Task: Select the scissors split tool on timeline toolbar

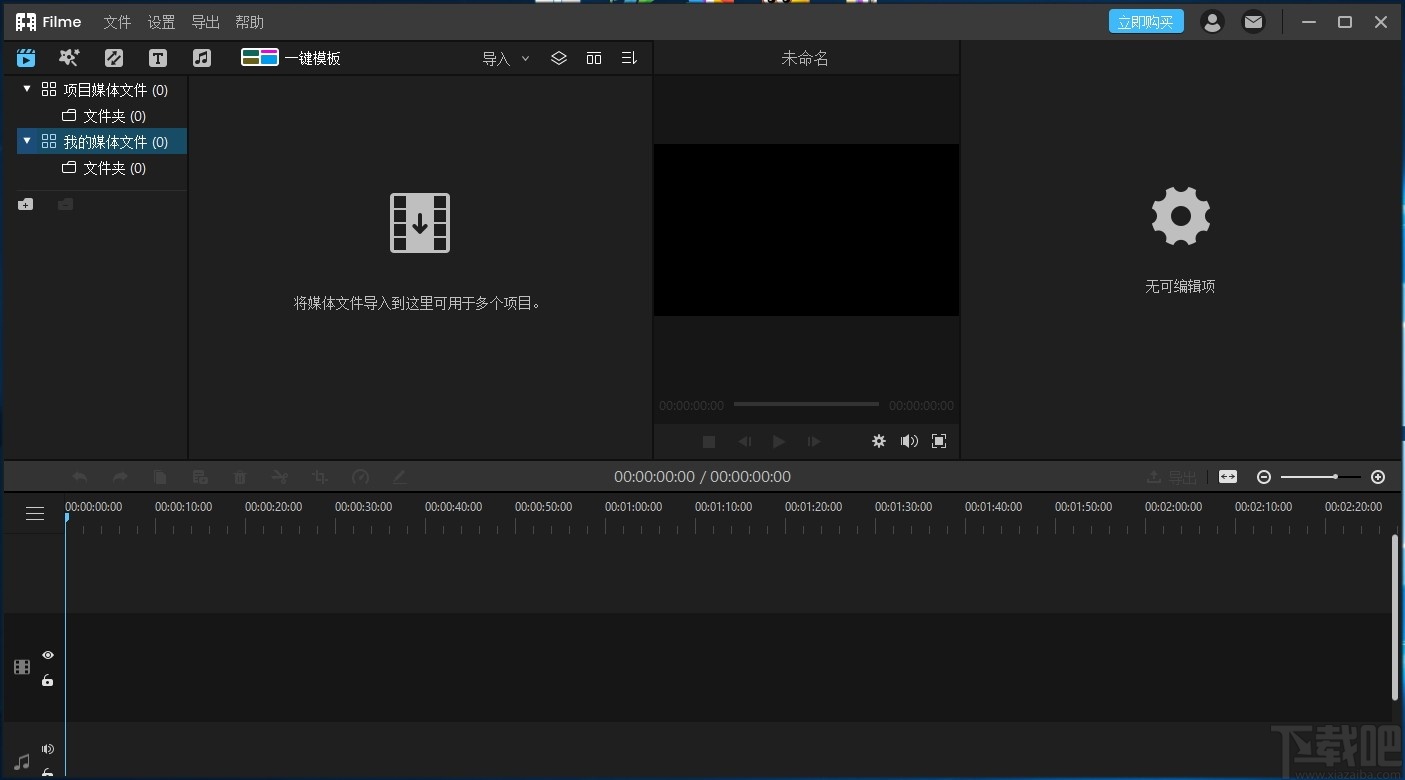Action: tap(280, 477)
